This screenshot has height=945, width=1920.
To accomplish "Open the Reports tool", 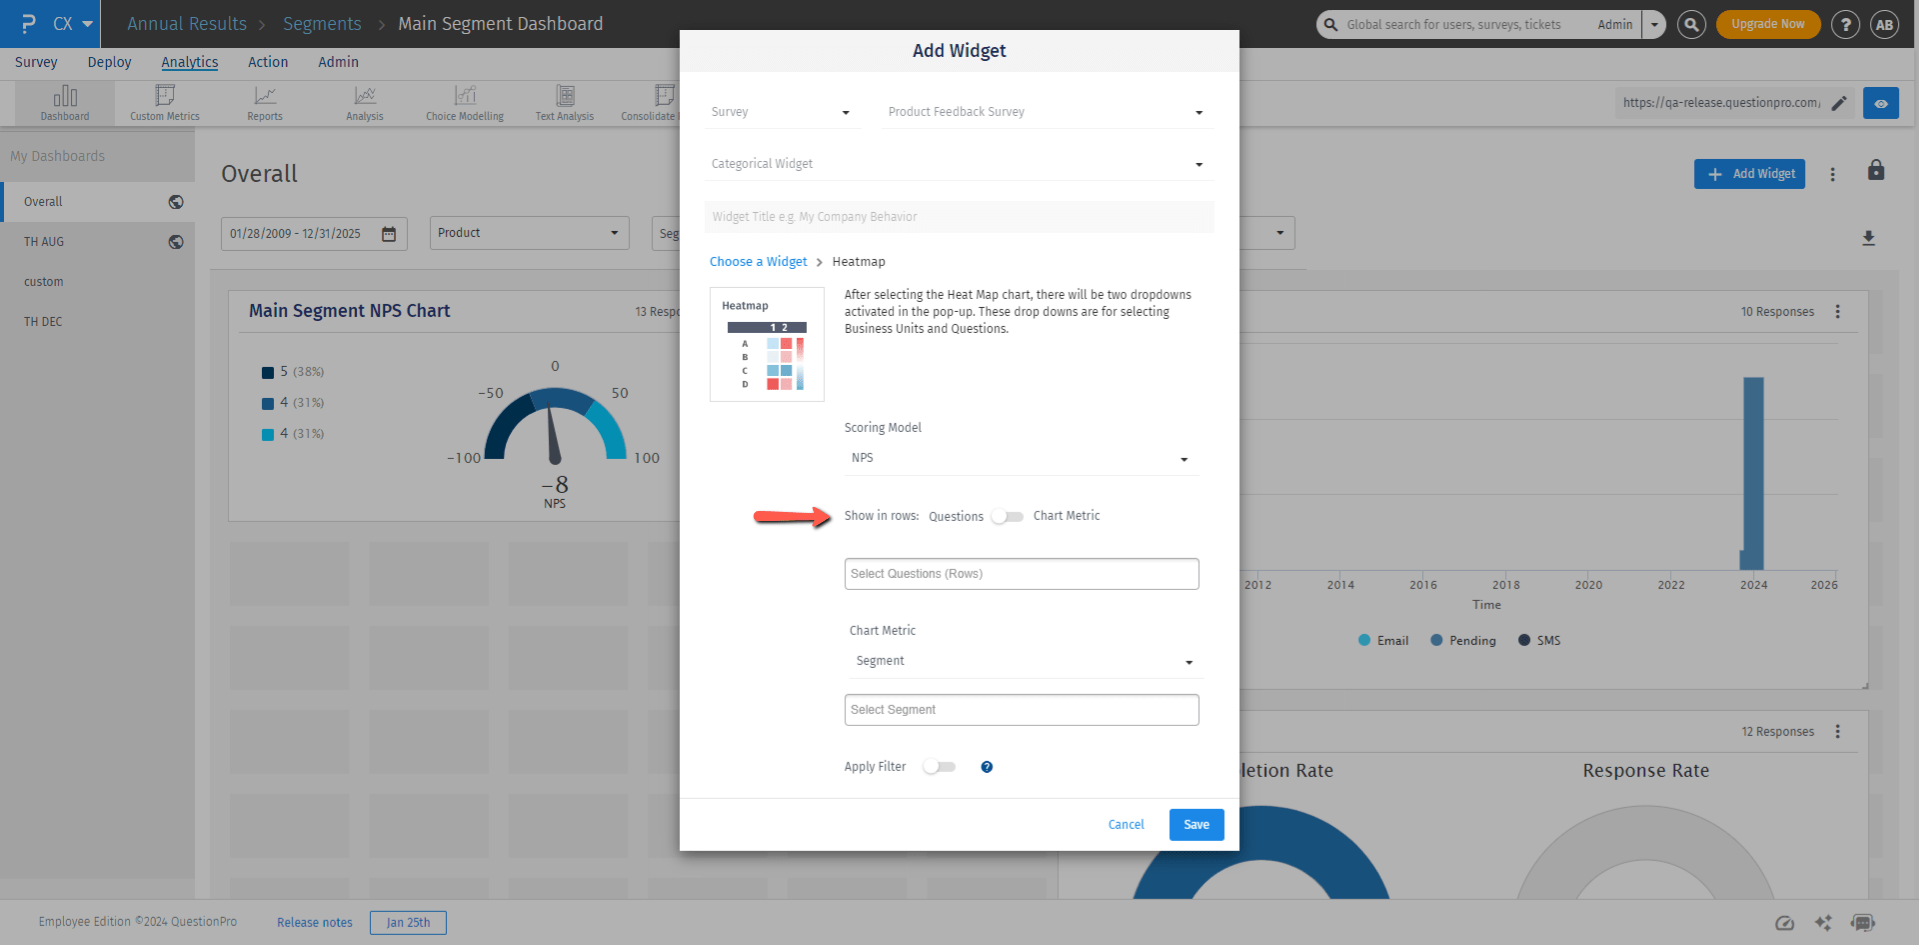I will point(264,102).
